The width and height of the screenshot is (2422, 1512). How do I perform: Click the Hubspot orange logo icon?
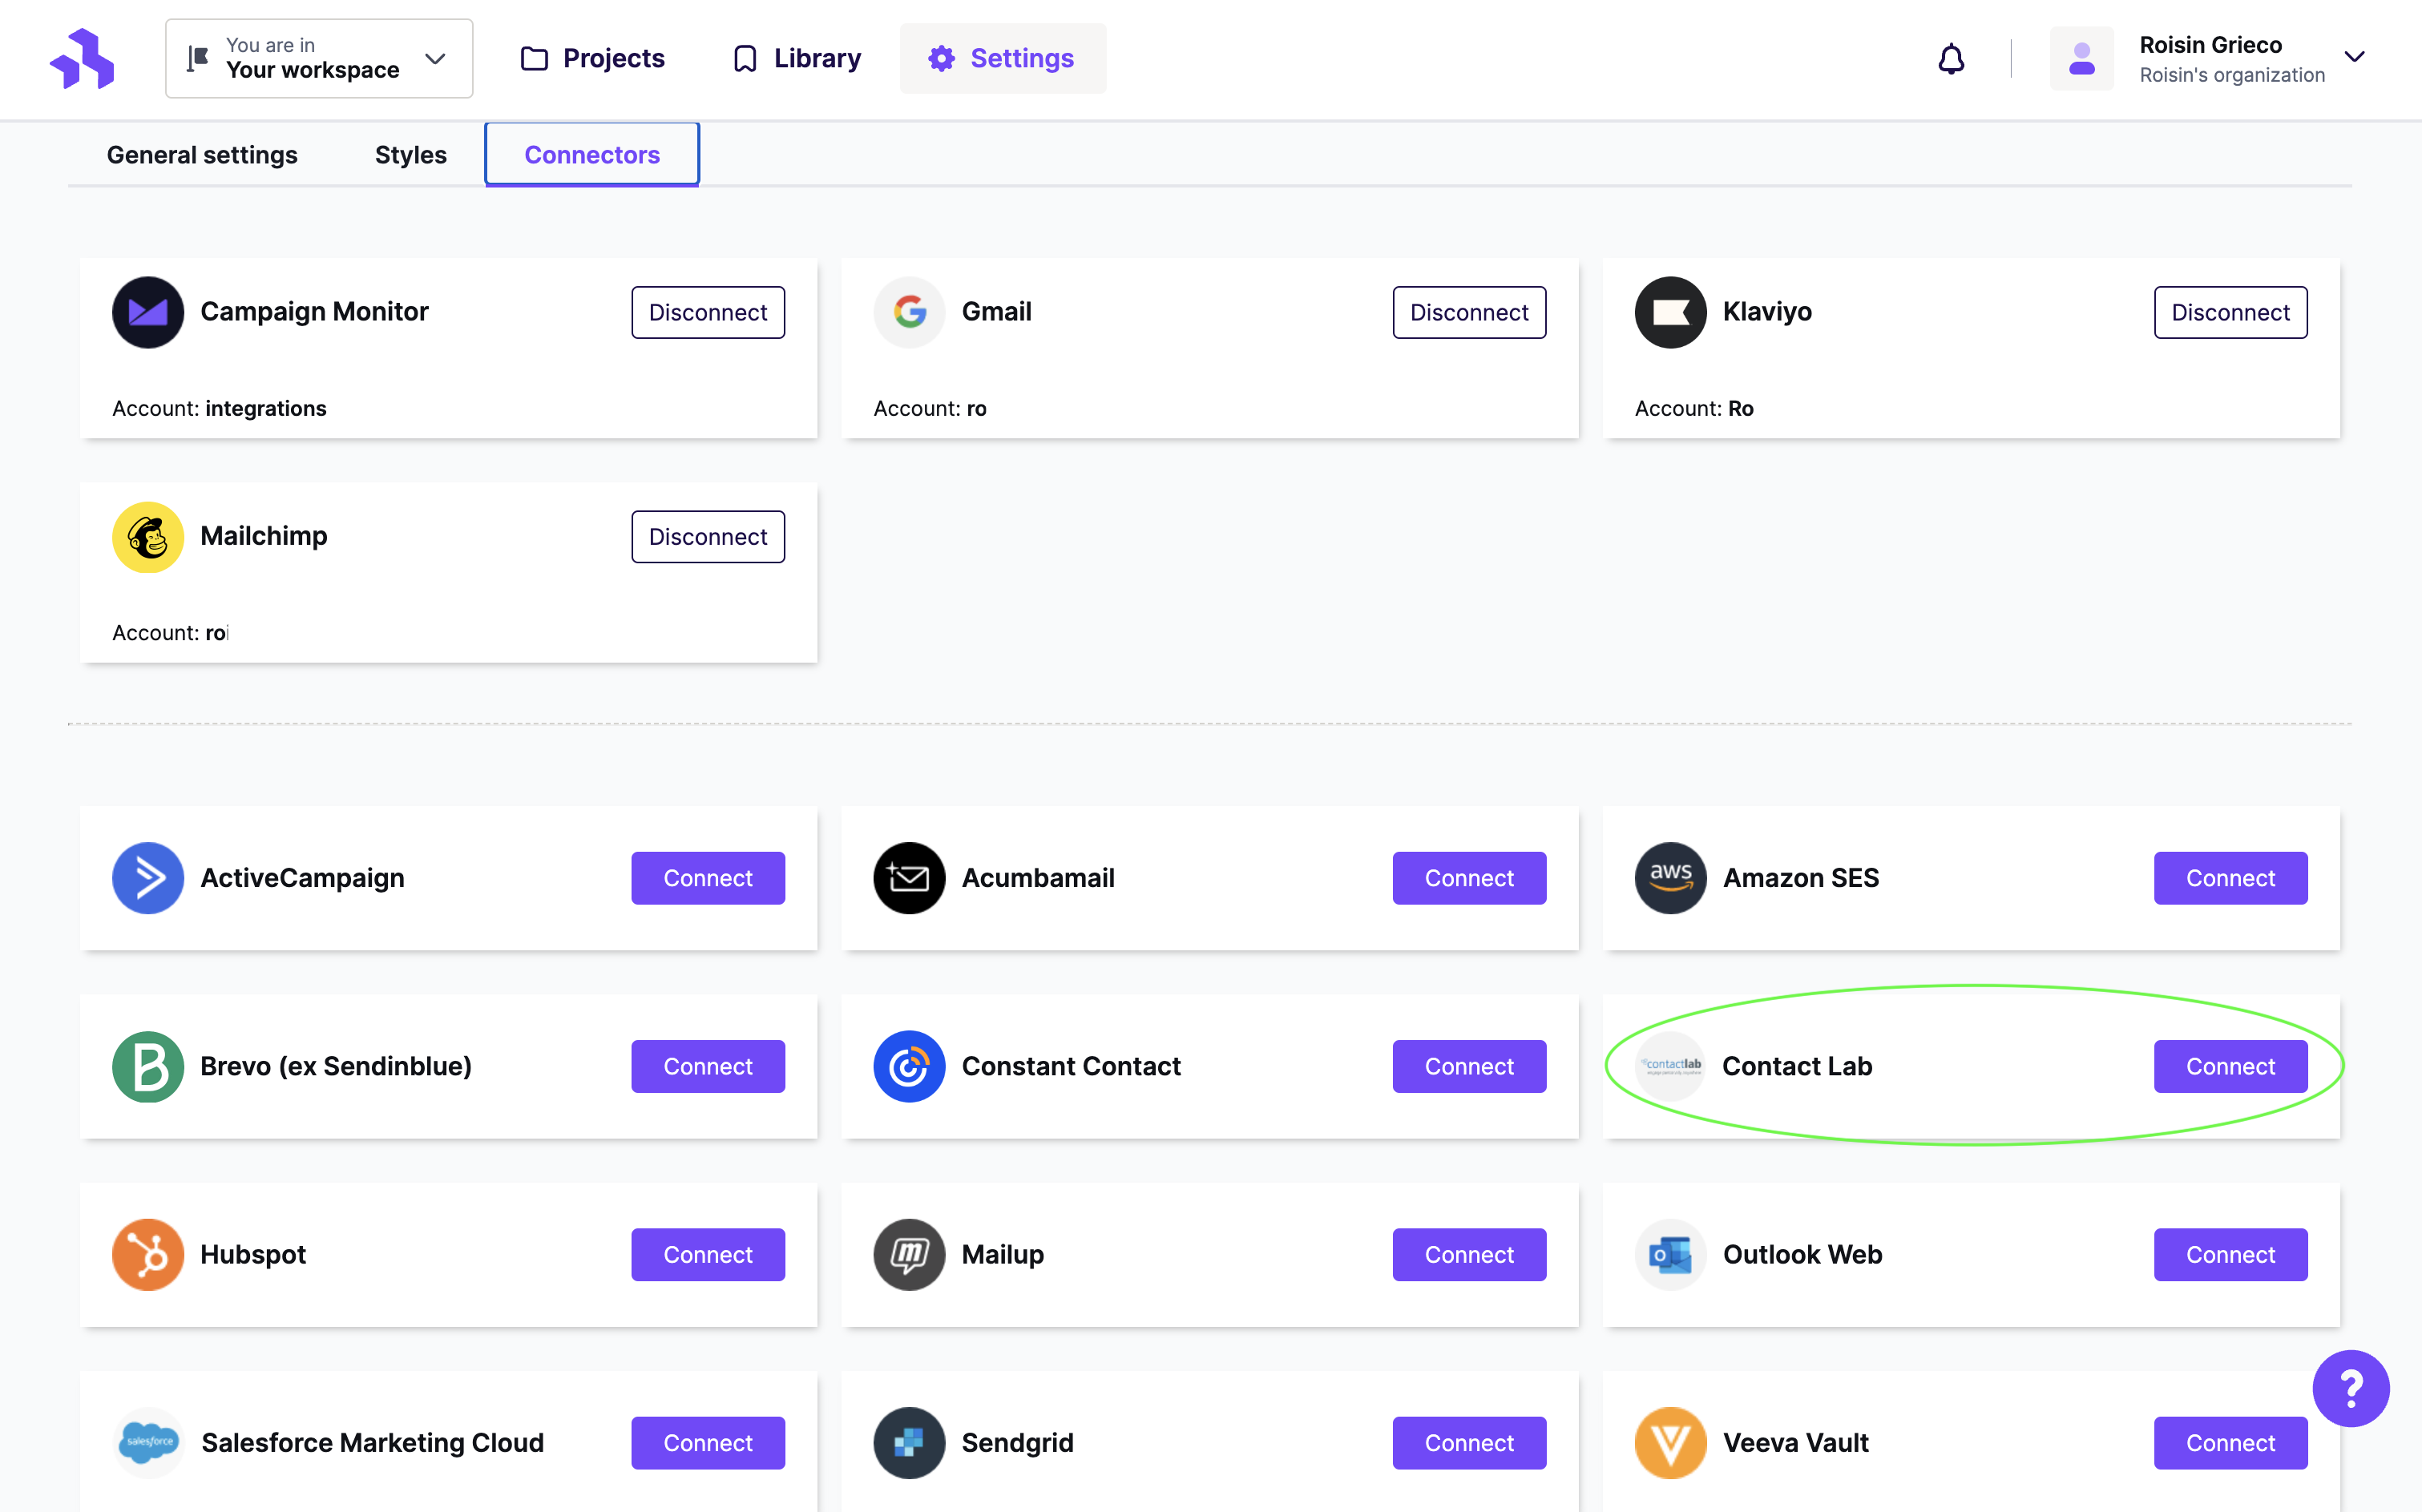pos(148,1254)
